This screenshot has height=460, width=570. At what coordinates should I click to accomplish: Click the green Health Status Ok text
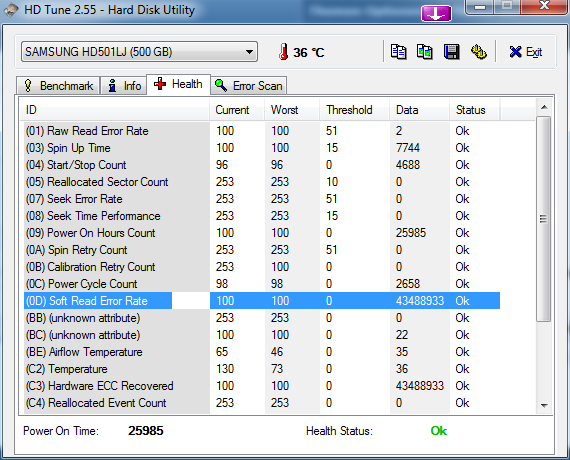(x=439, y=431)
